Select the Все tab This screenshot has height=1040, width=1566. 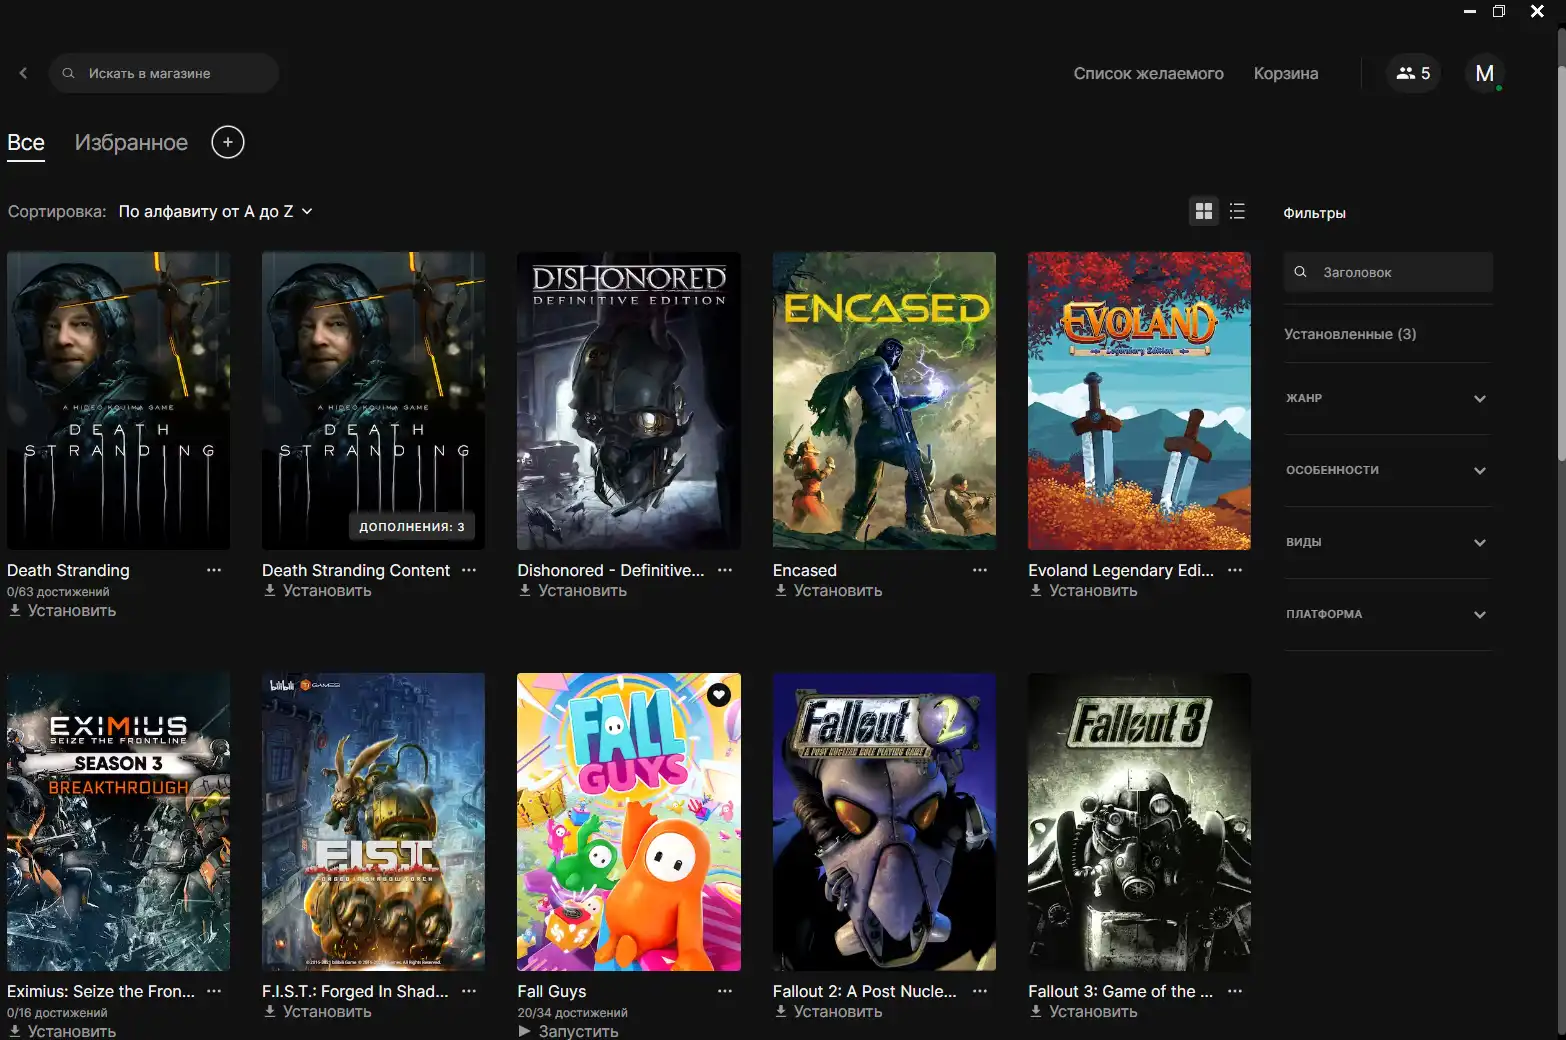(26, 142)
